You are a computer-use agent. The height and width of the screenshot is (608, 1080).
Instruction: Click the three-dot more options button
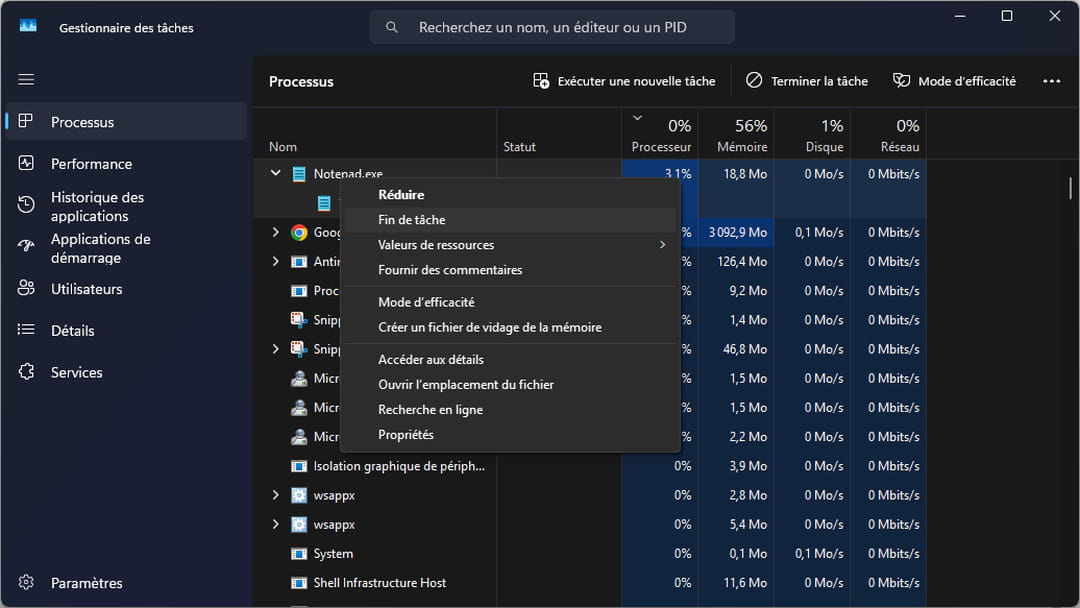pyautogui.click(x=1051, y=81)
